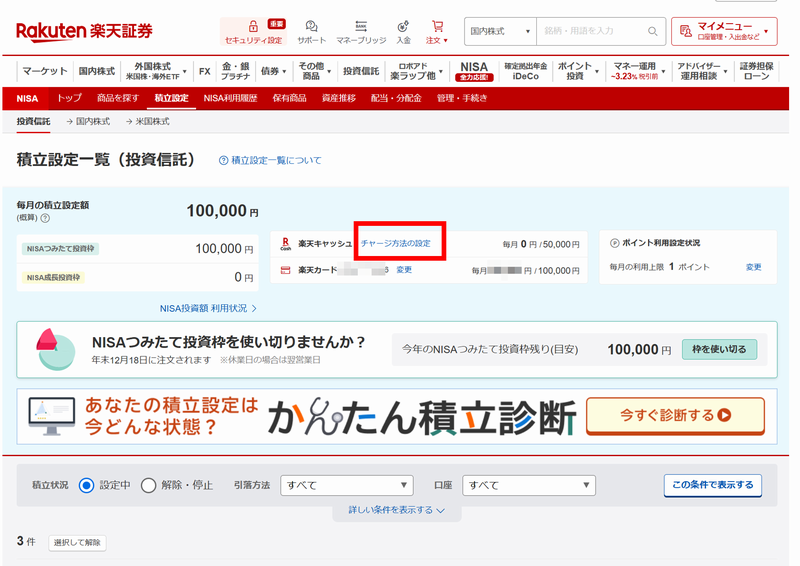Open the 金・銀プラチナ menu item
The height and width of the screenshot is (566, 800).
pos(235,71)
